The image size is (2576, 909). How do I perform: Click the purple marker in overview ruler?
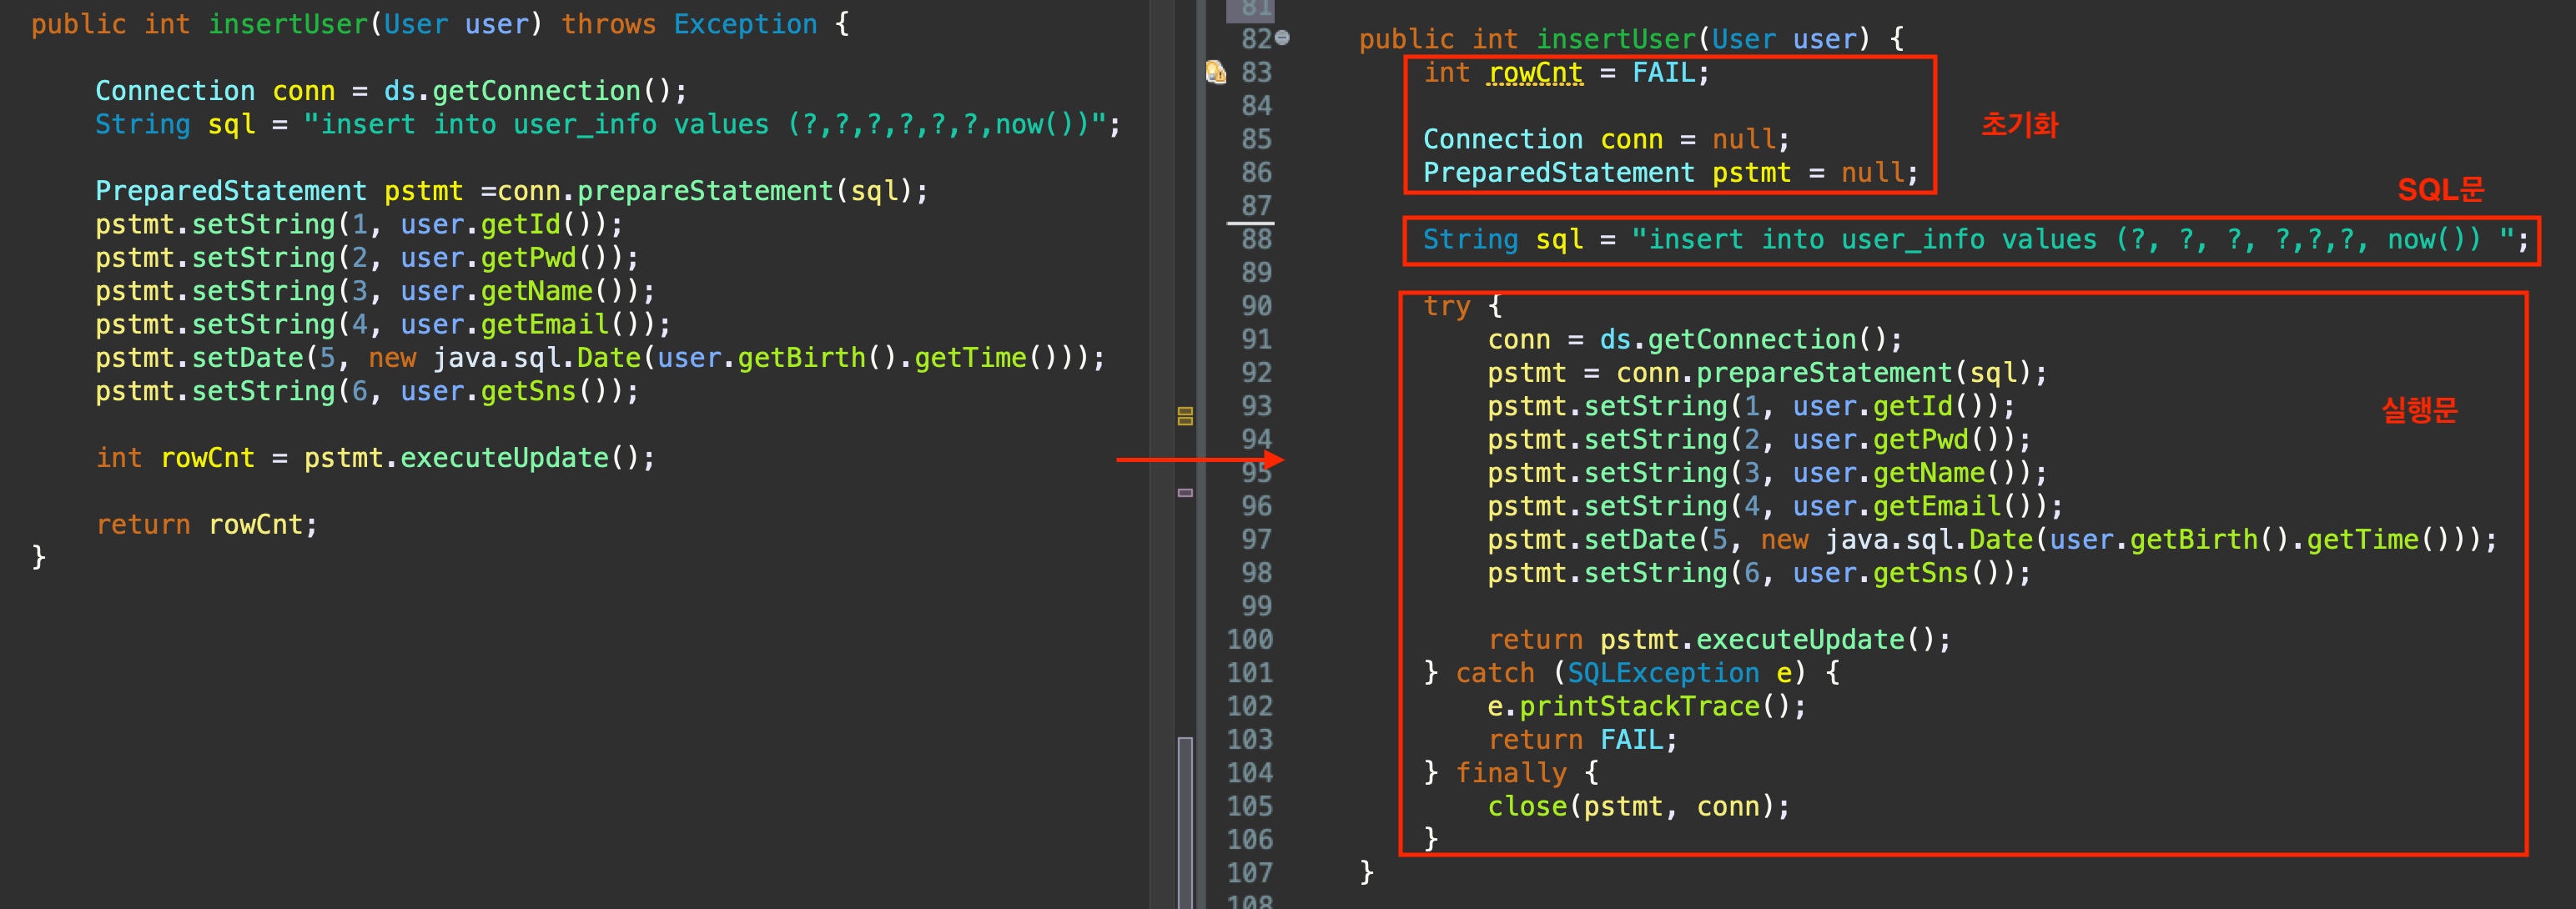point(1185,493)
